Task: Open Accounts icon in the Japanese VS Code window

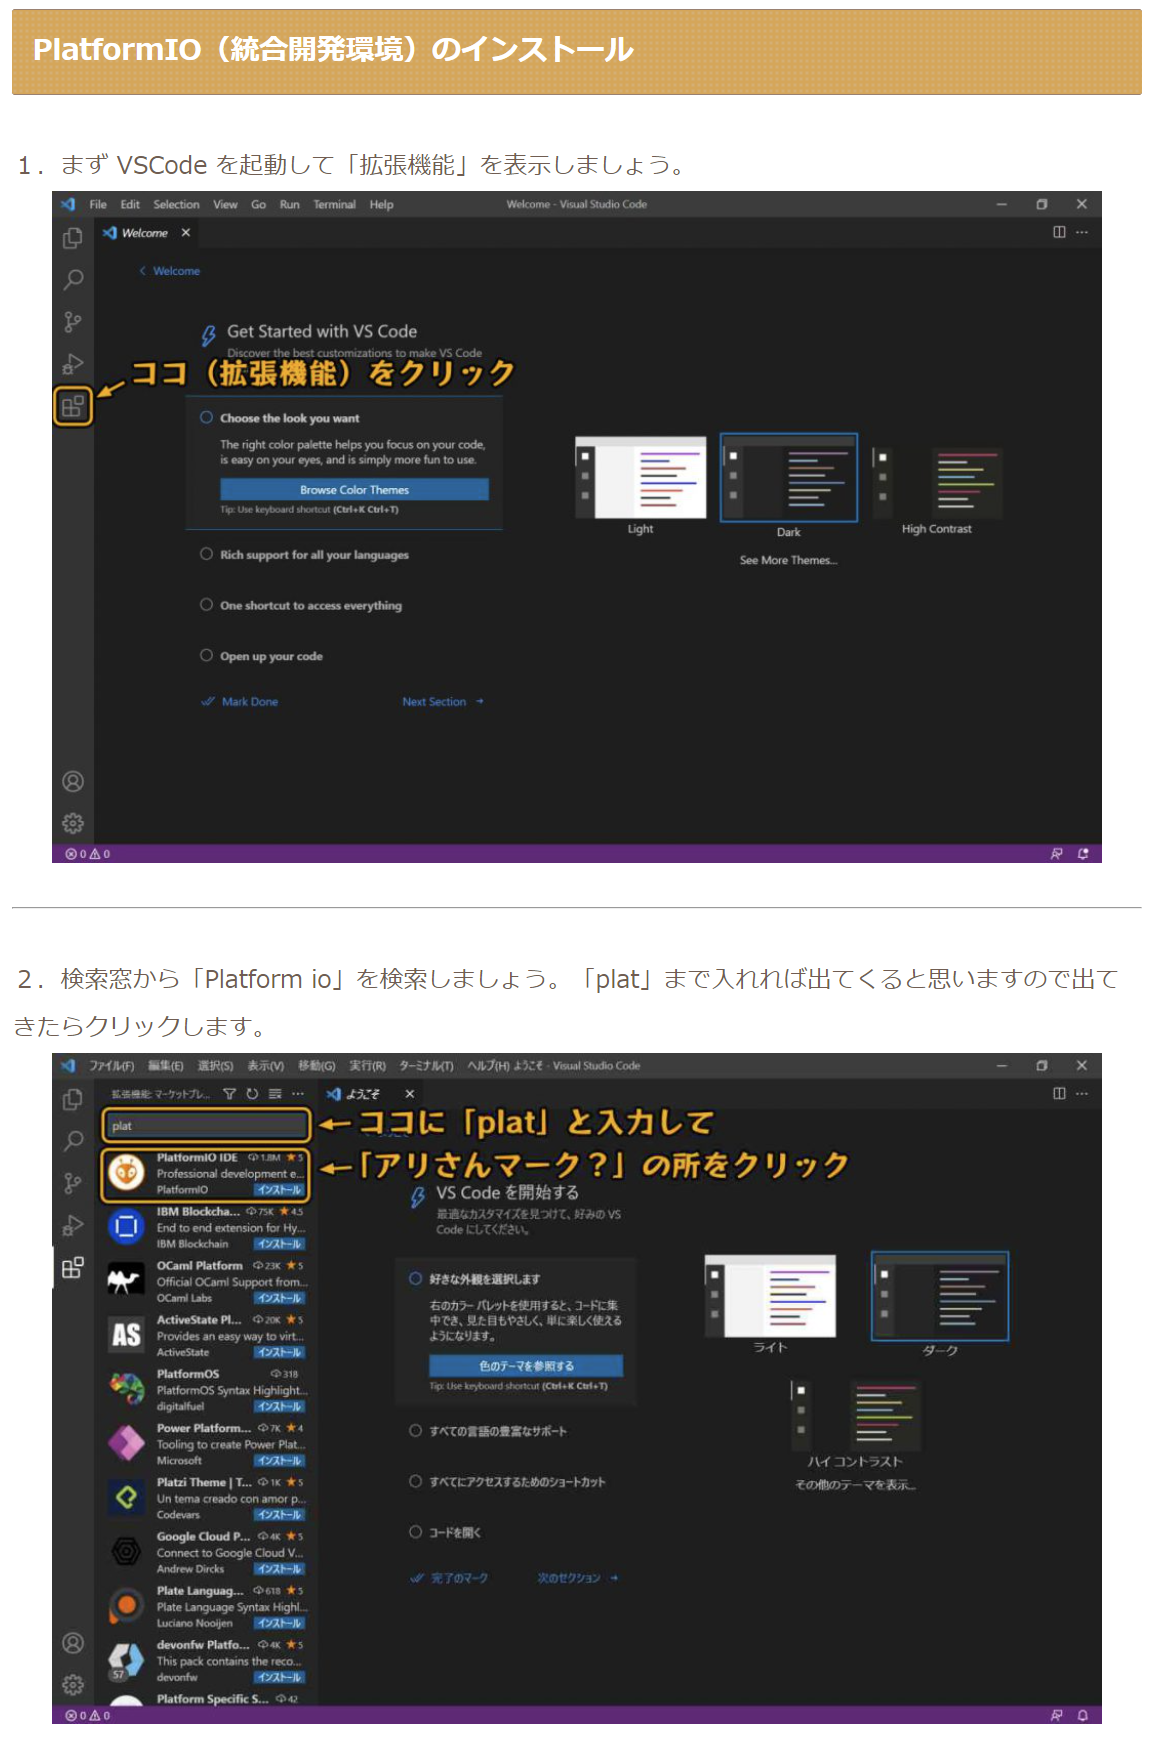Action: click(x=73, y=1643)
